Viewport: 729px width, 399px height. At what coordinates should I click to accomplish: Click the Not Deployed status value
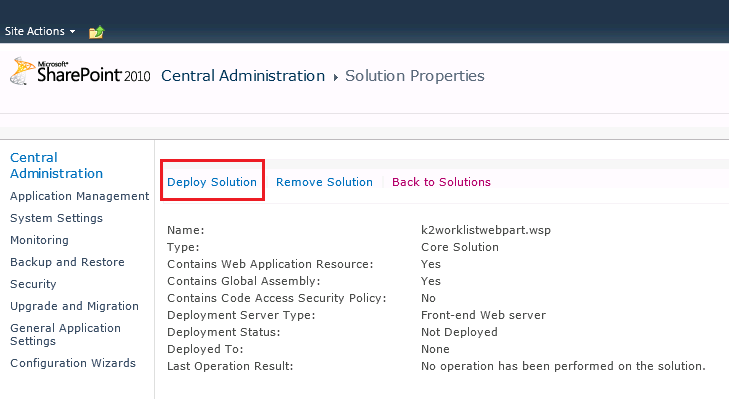click(459, 332)
